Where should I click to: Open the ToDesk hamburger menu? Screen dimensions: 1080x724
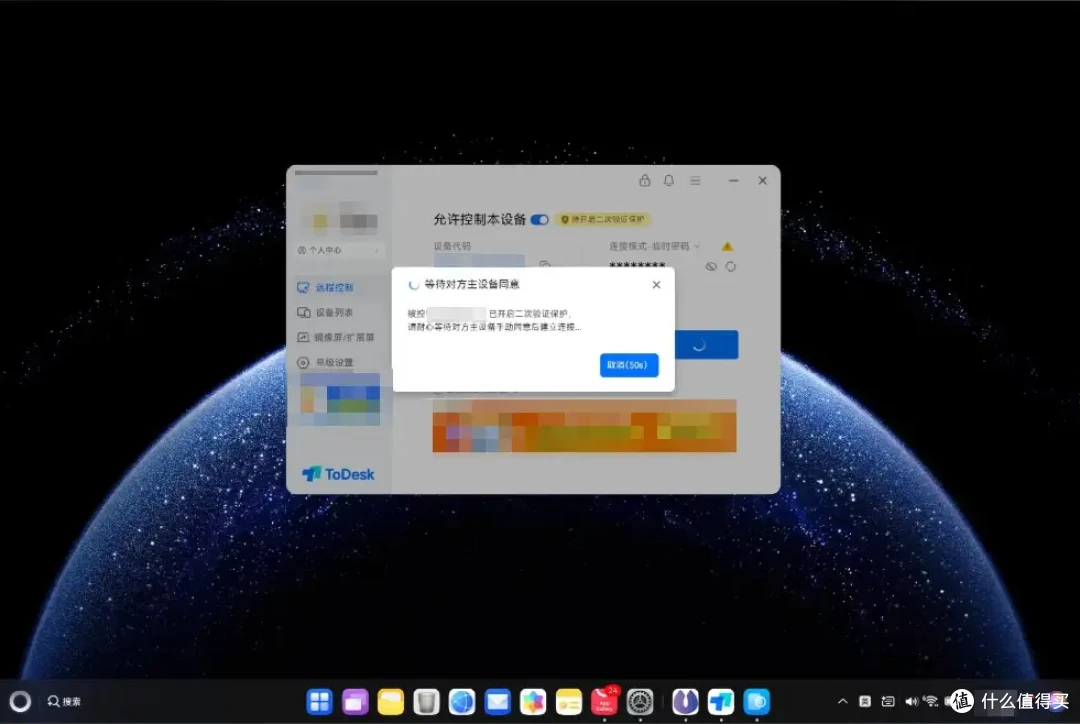pos(695,180)
